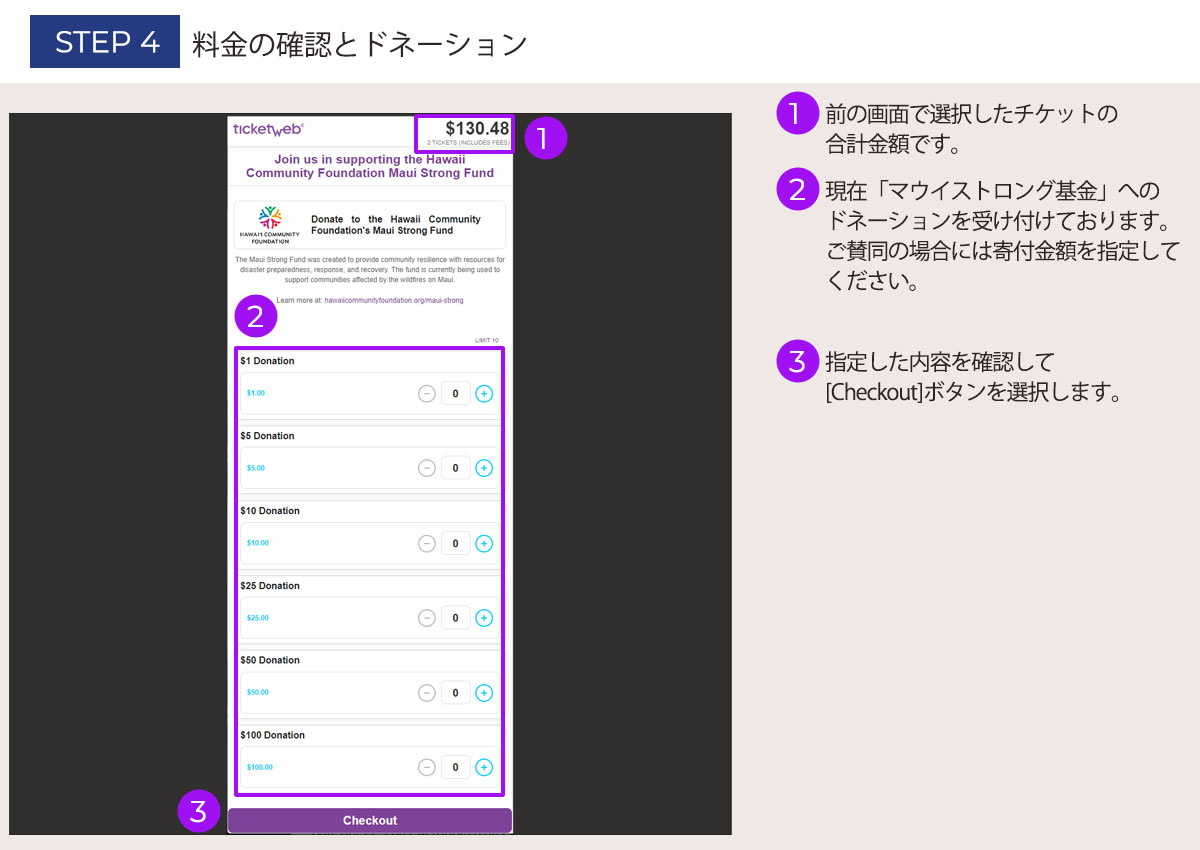Viewport: 1200px width, 850px height.
Task: Select the $1 Donation quantity field
Action: coord(455,394)
